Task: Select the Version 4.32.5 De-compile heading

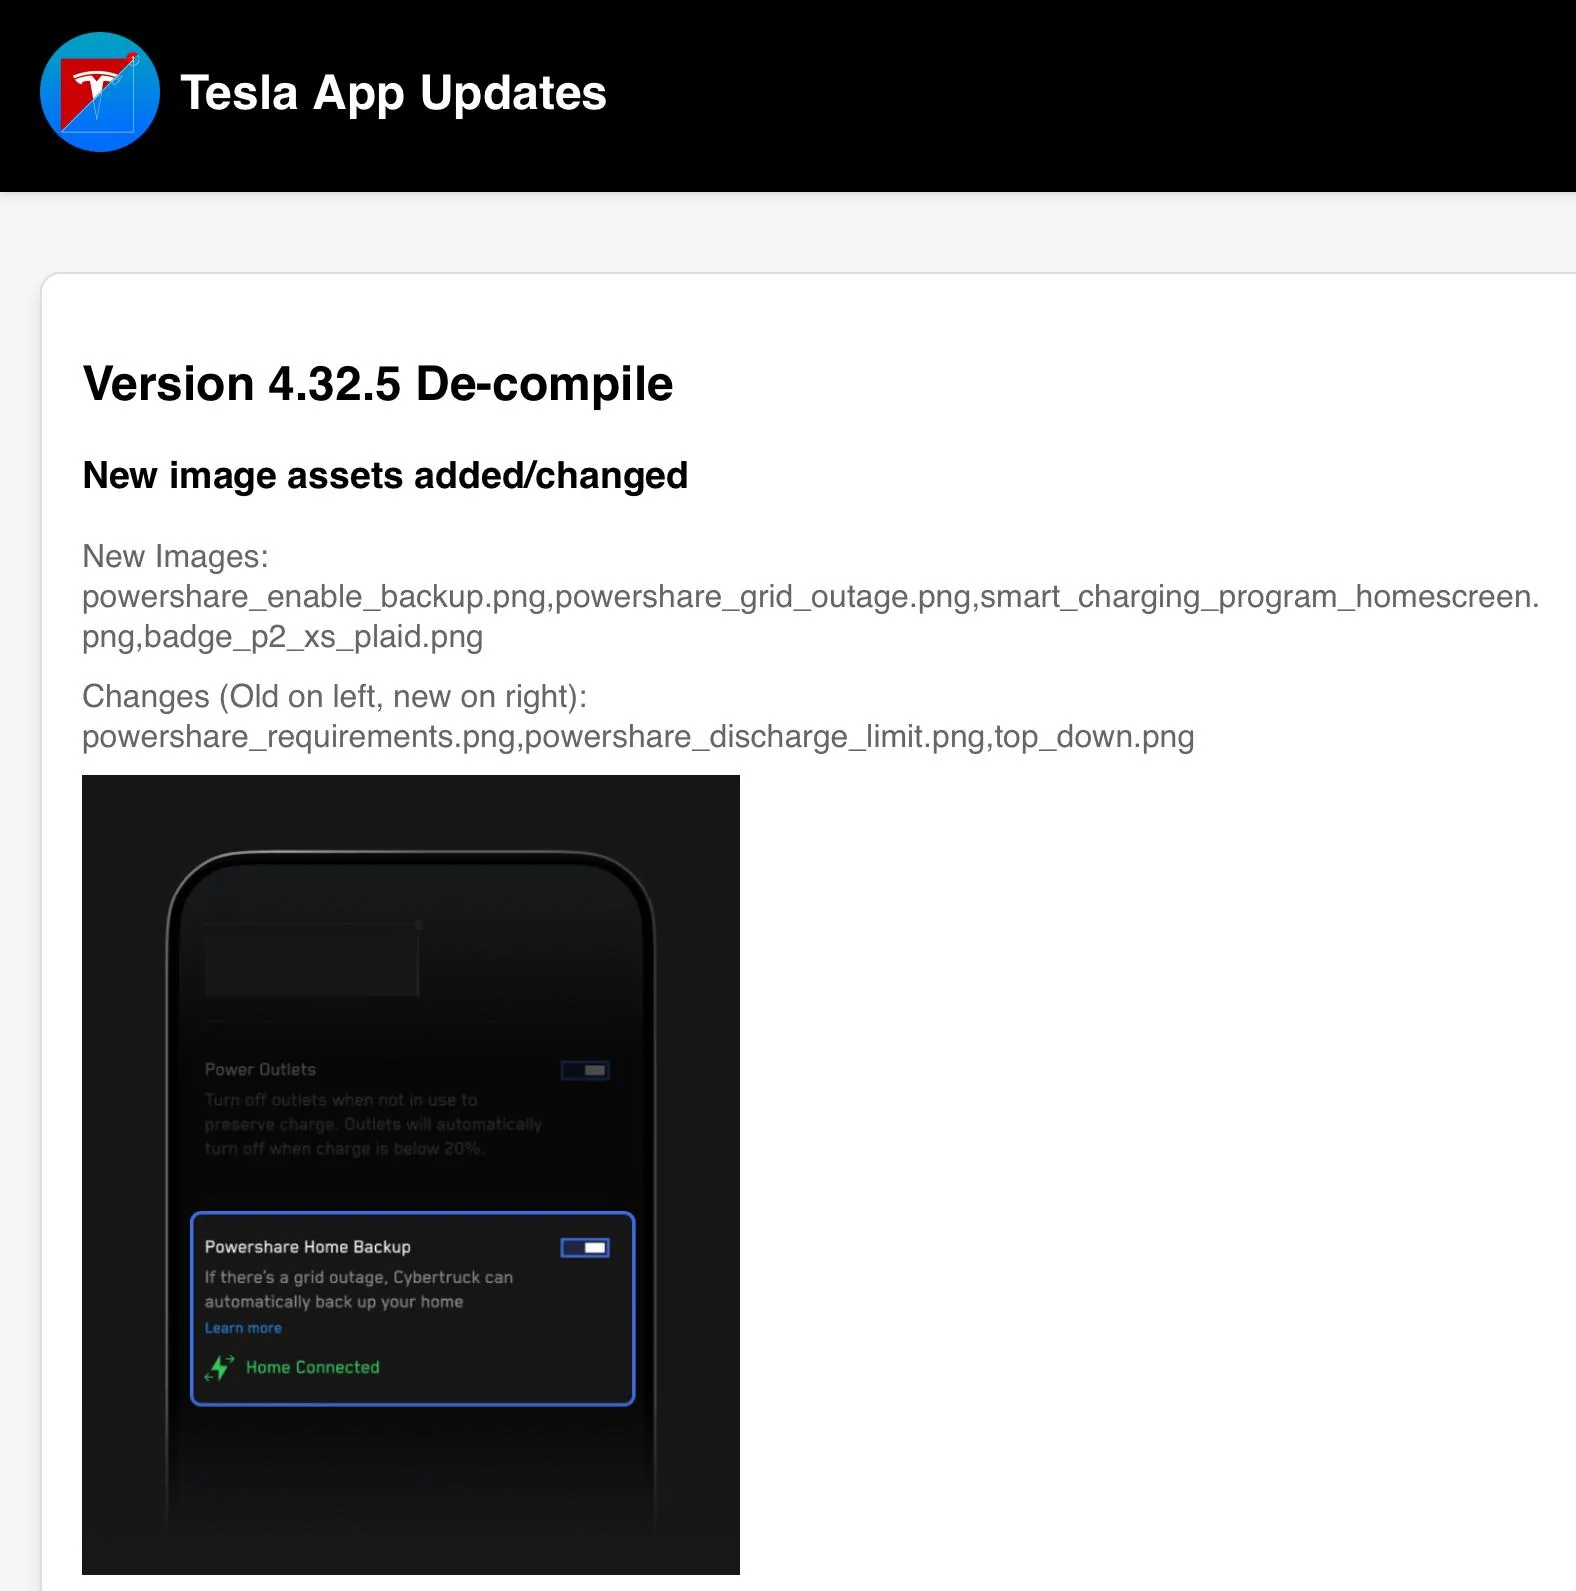Action: tap(378, 384)
